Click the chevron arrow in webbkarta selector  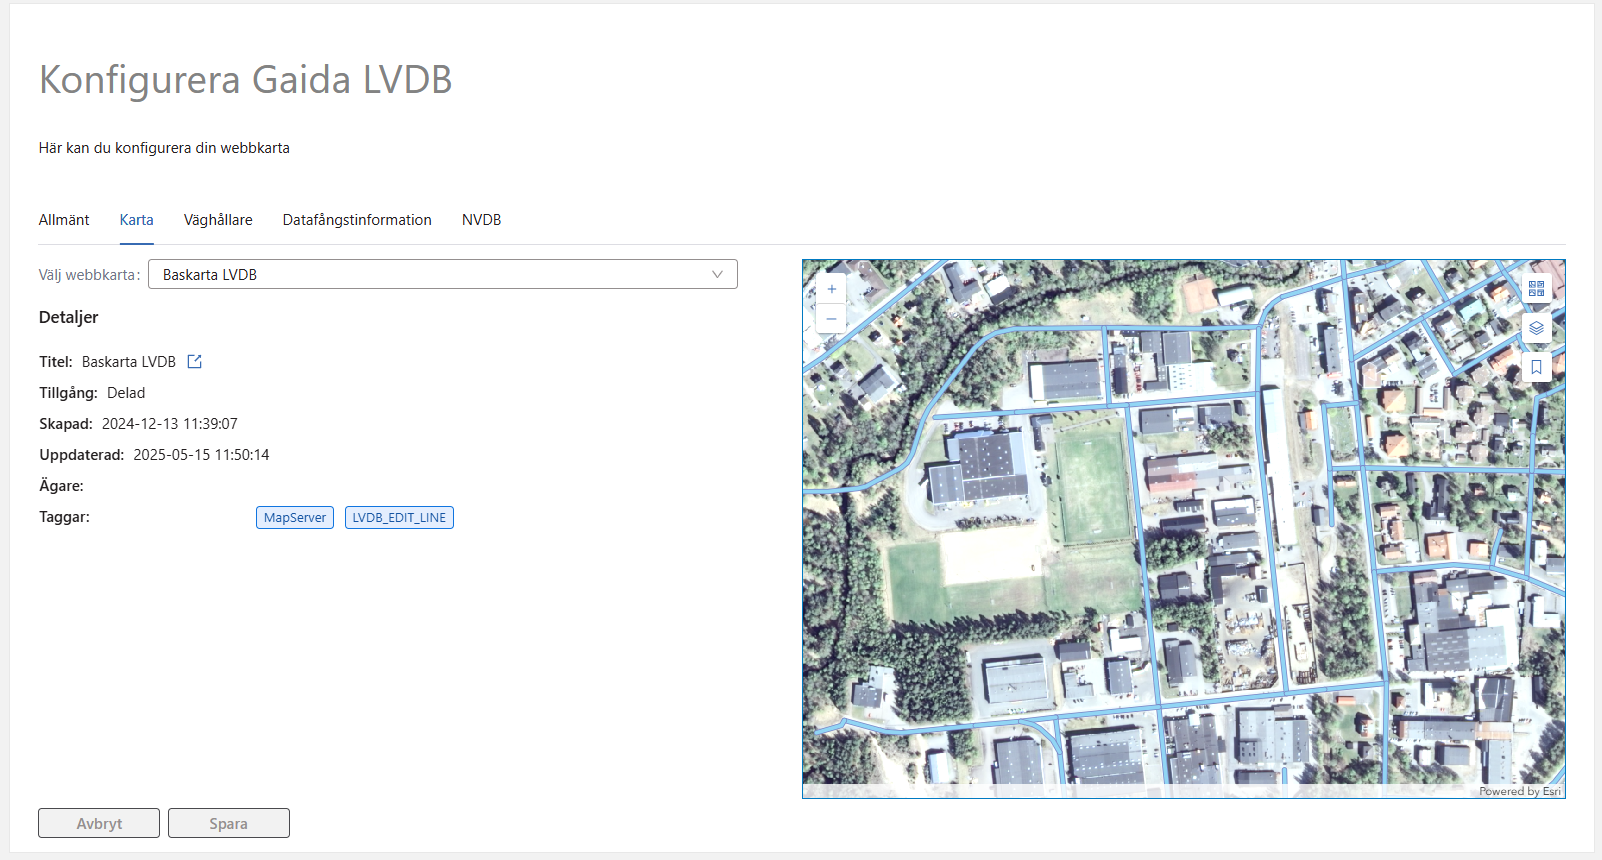tap(717, 275)
